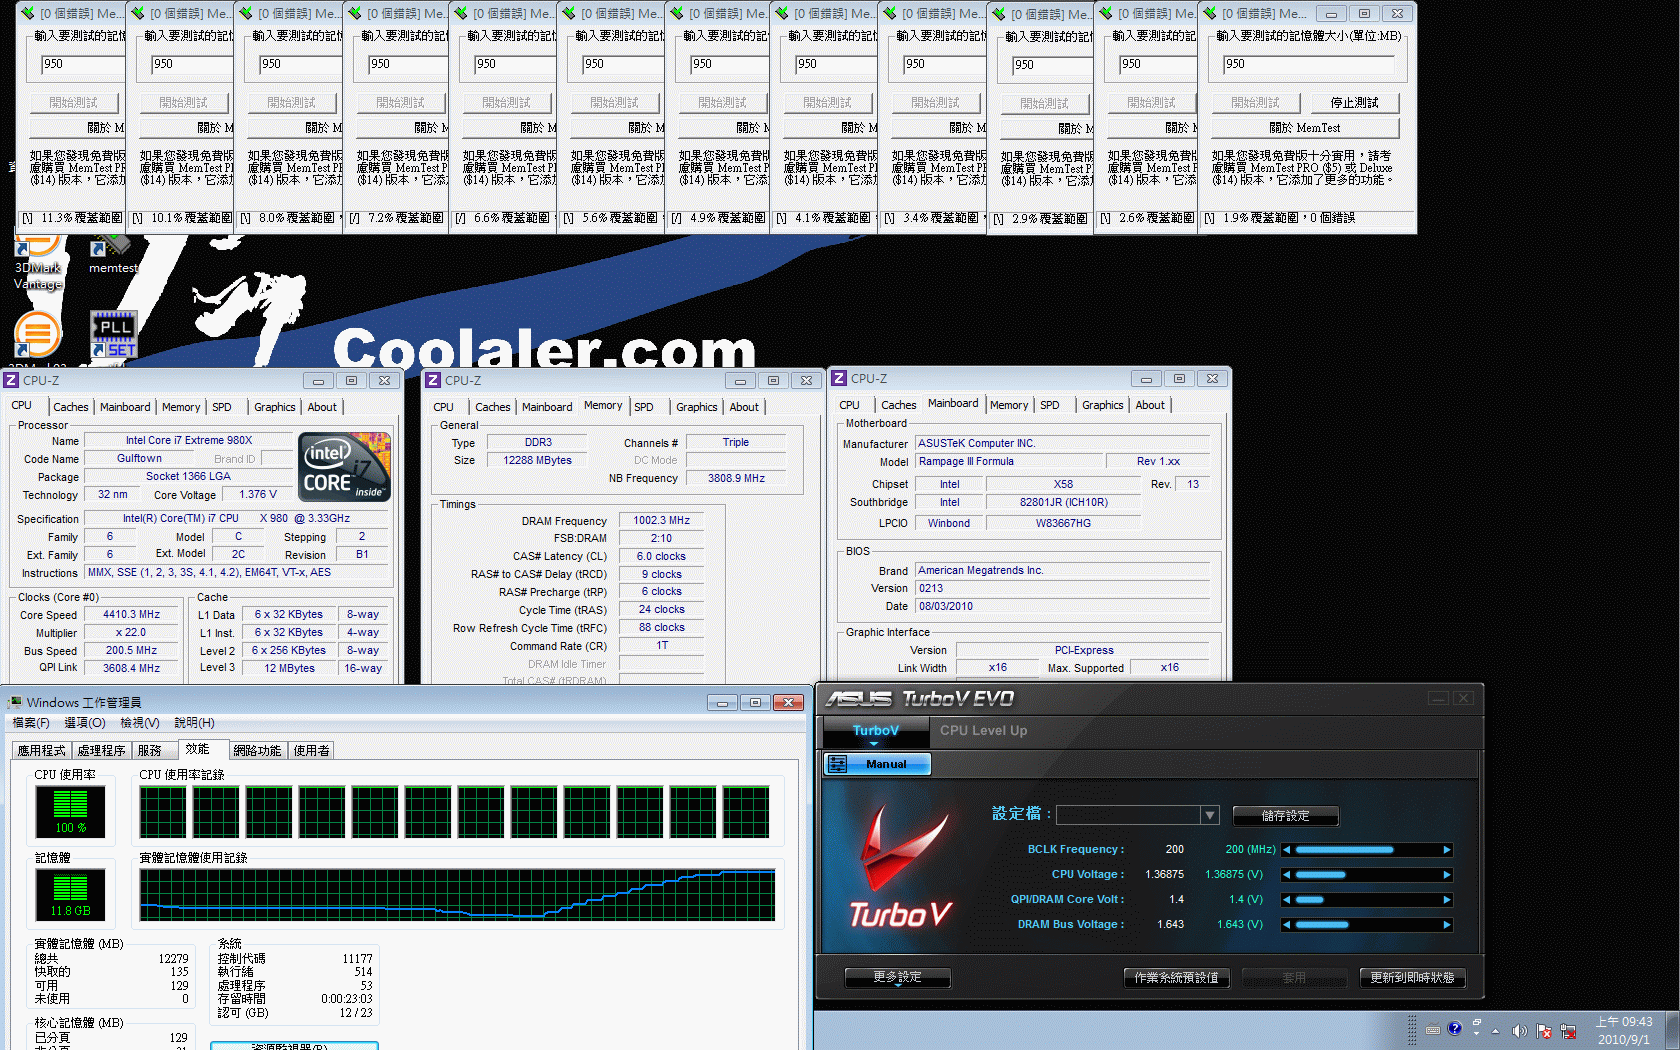Image resolution: width=1680 pixels, height=1050 pixels.
Task: Decrease CPU Voltage with left arrow
Action: tap(1287, 875)
